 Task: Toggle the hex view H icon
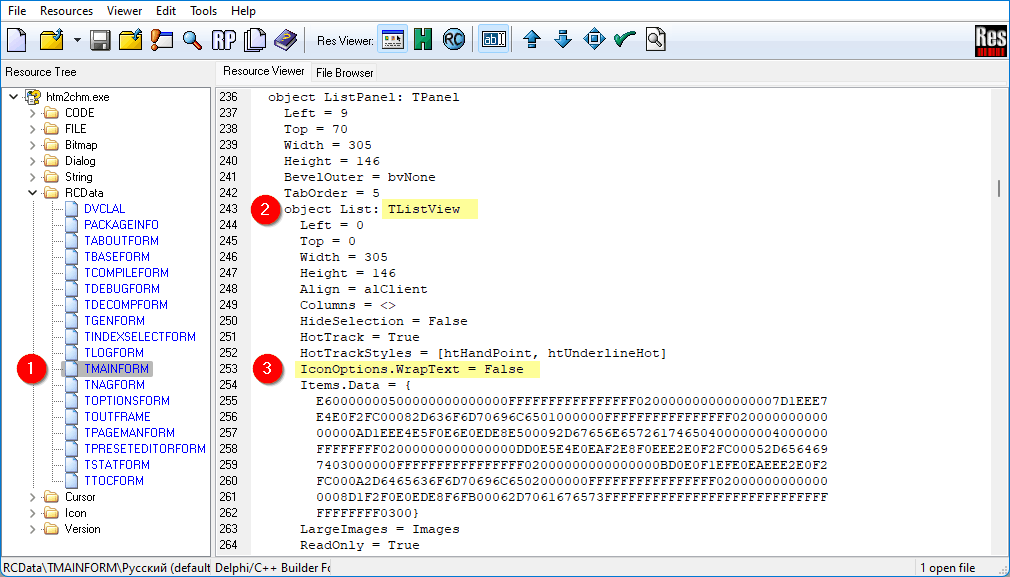tap(423, 40)
